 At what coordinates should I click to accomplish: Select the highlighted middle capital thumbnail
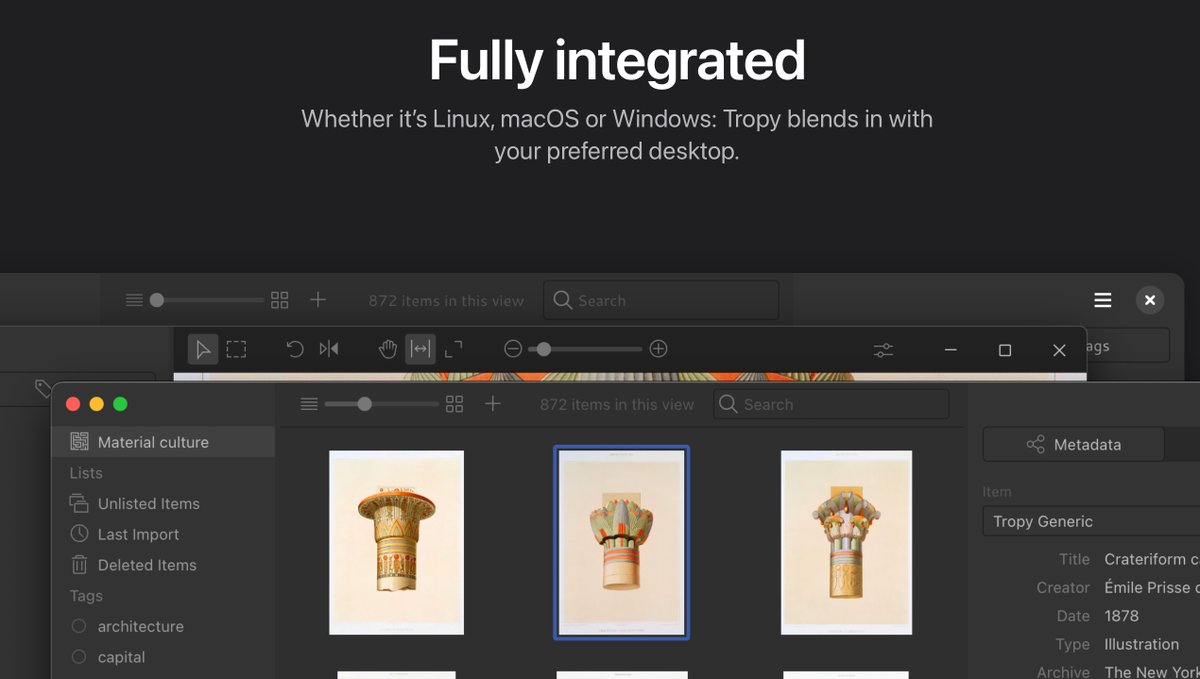(x=621, y=542)
